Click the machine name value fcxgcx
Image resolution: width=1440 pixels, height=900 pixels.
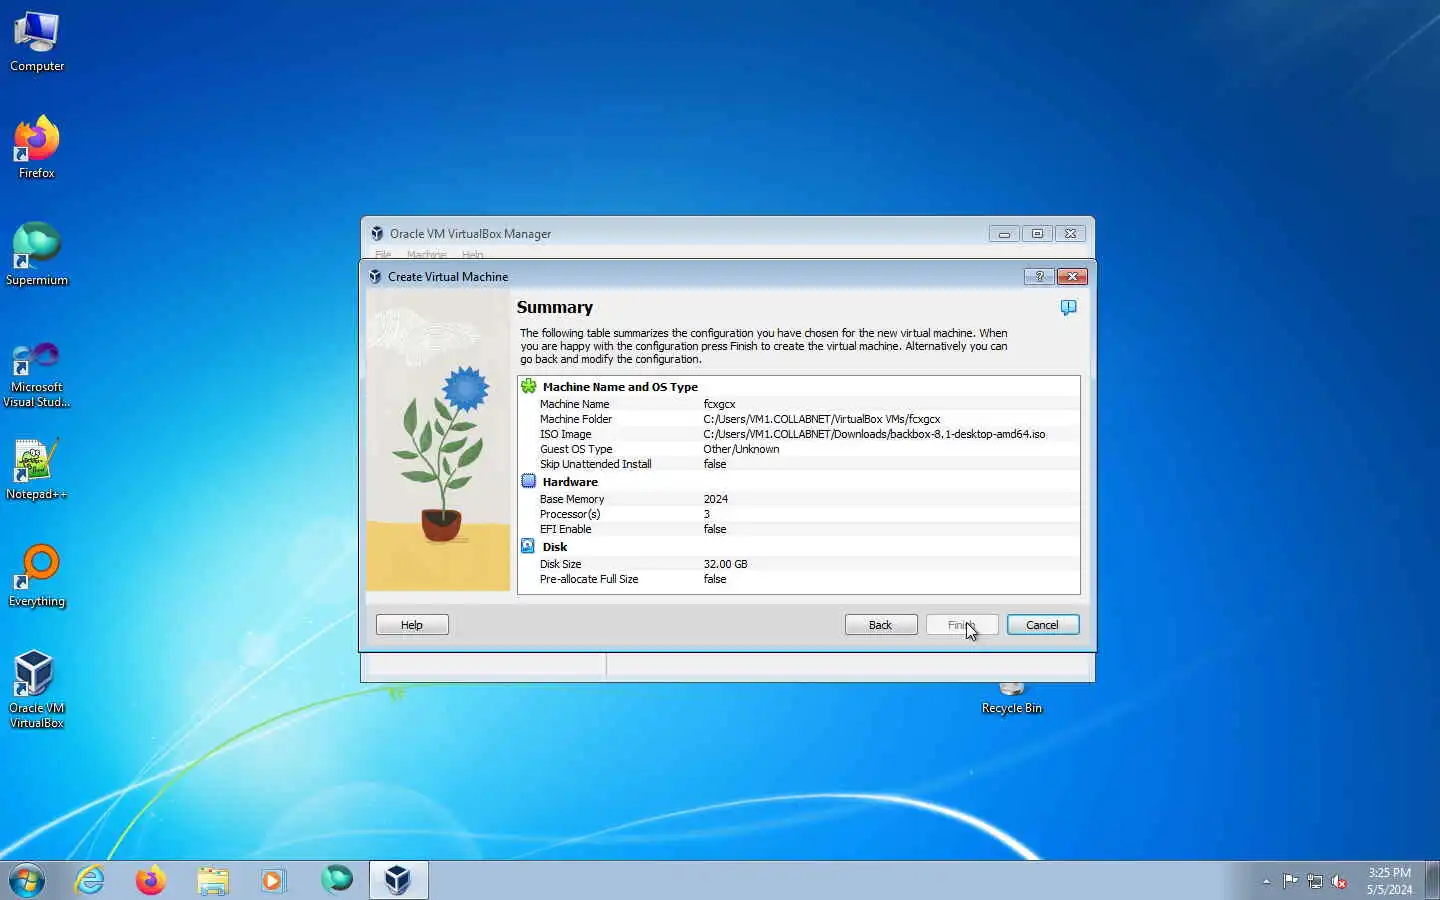pos(719,404)
